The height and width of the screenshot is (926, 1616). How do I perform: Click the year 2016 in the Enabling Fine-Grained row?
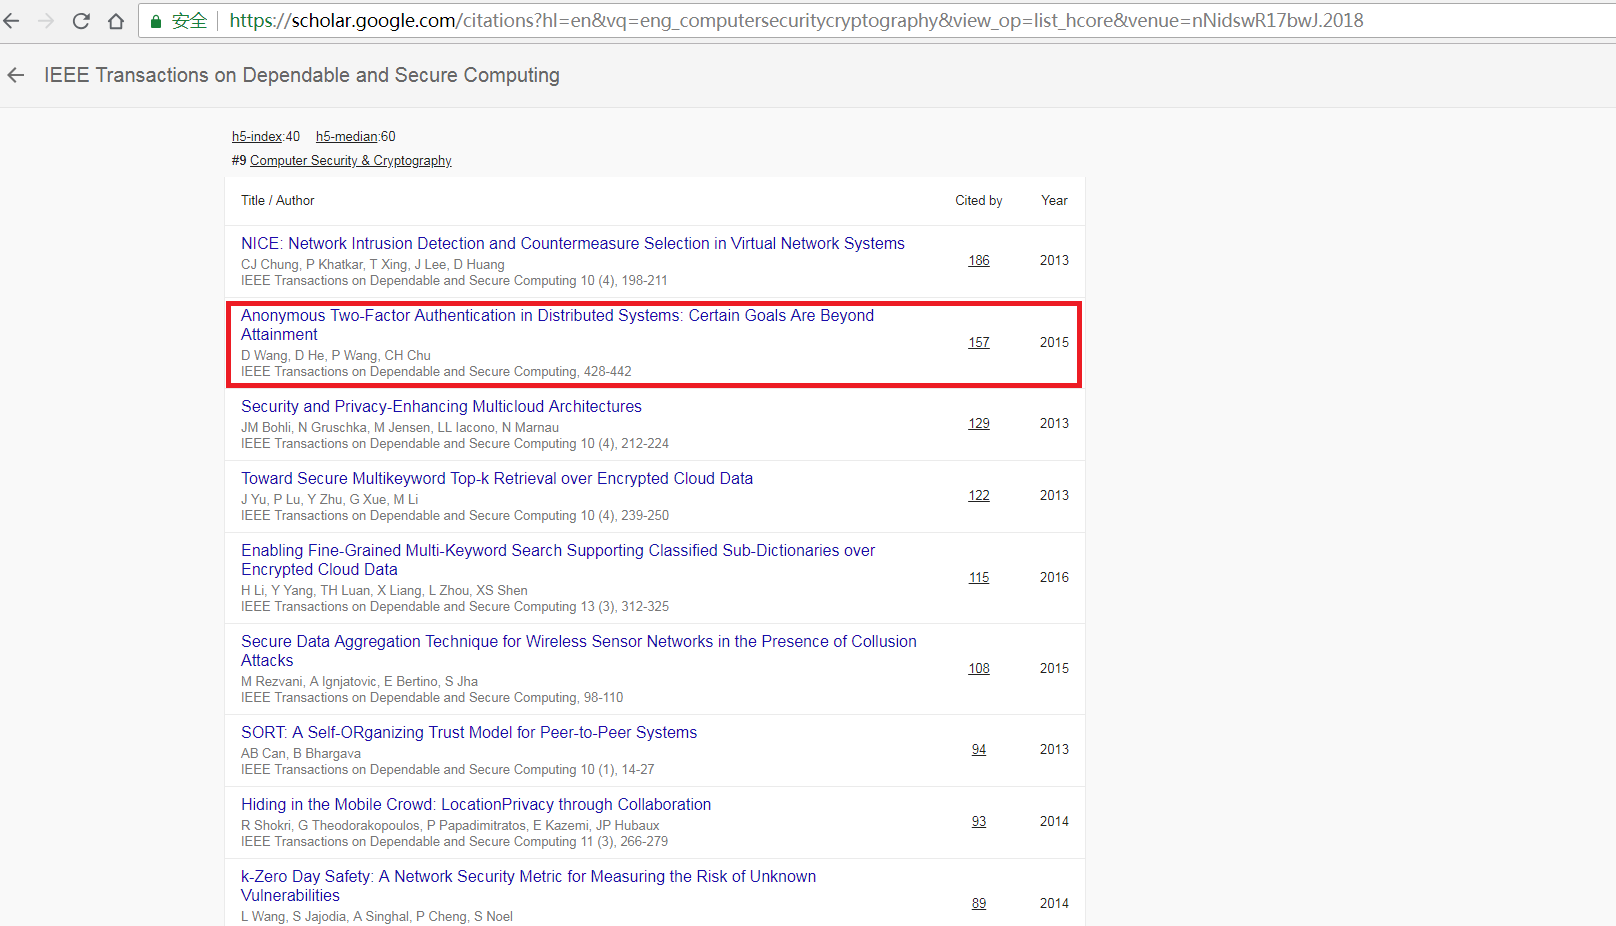click(x=1054, y=578)
